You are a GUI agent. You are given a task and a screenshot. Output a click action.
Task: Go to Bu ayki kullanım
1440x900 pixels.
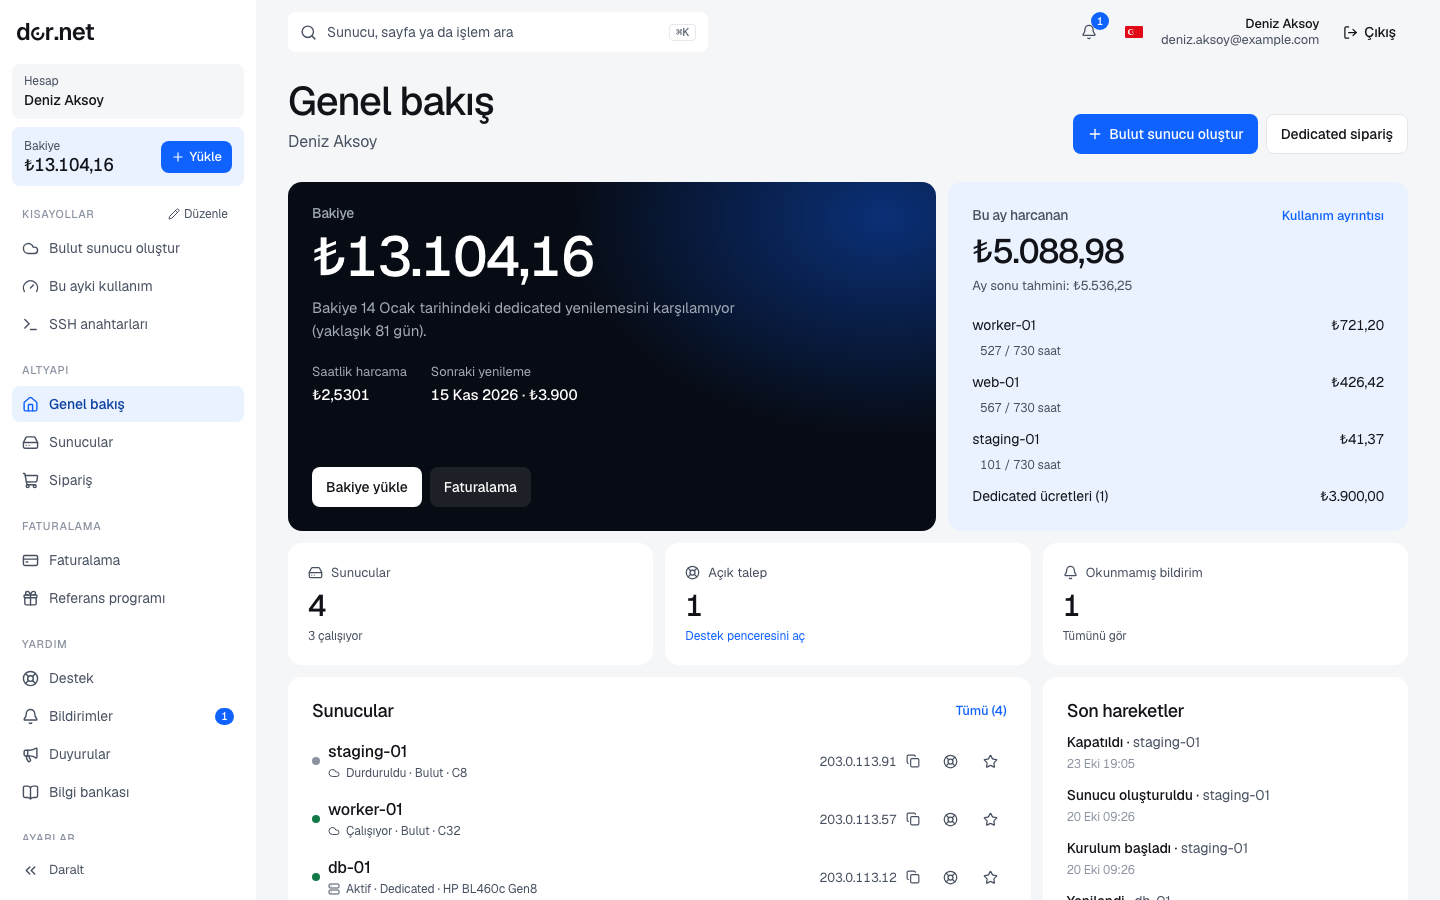[128, 286]
